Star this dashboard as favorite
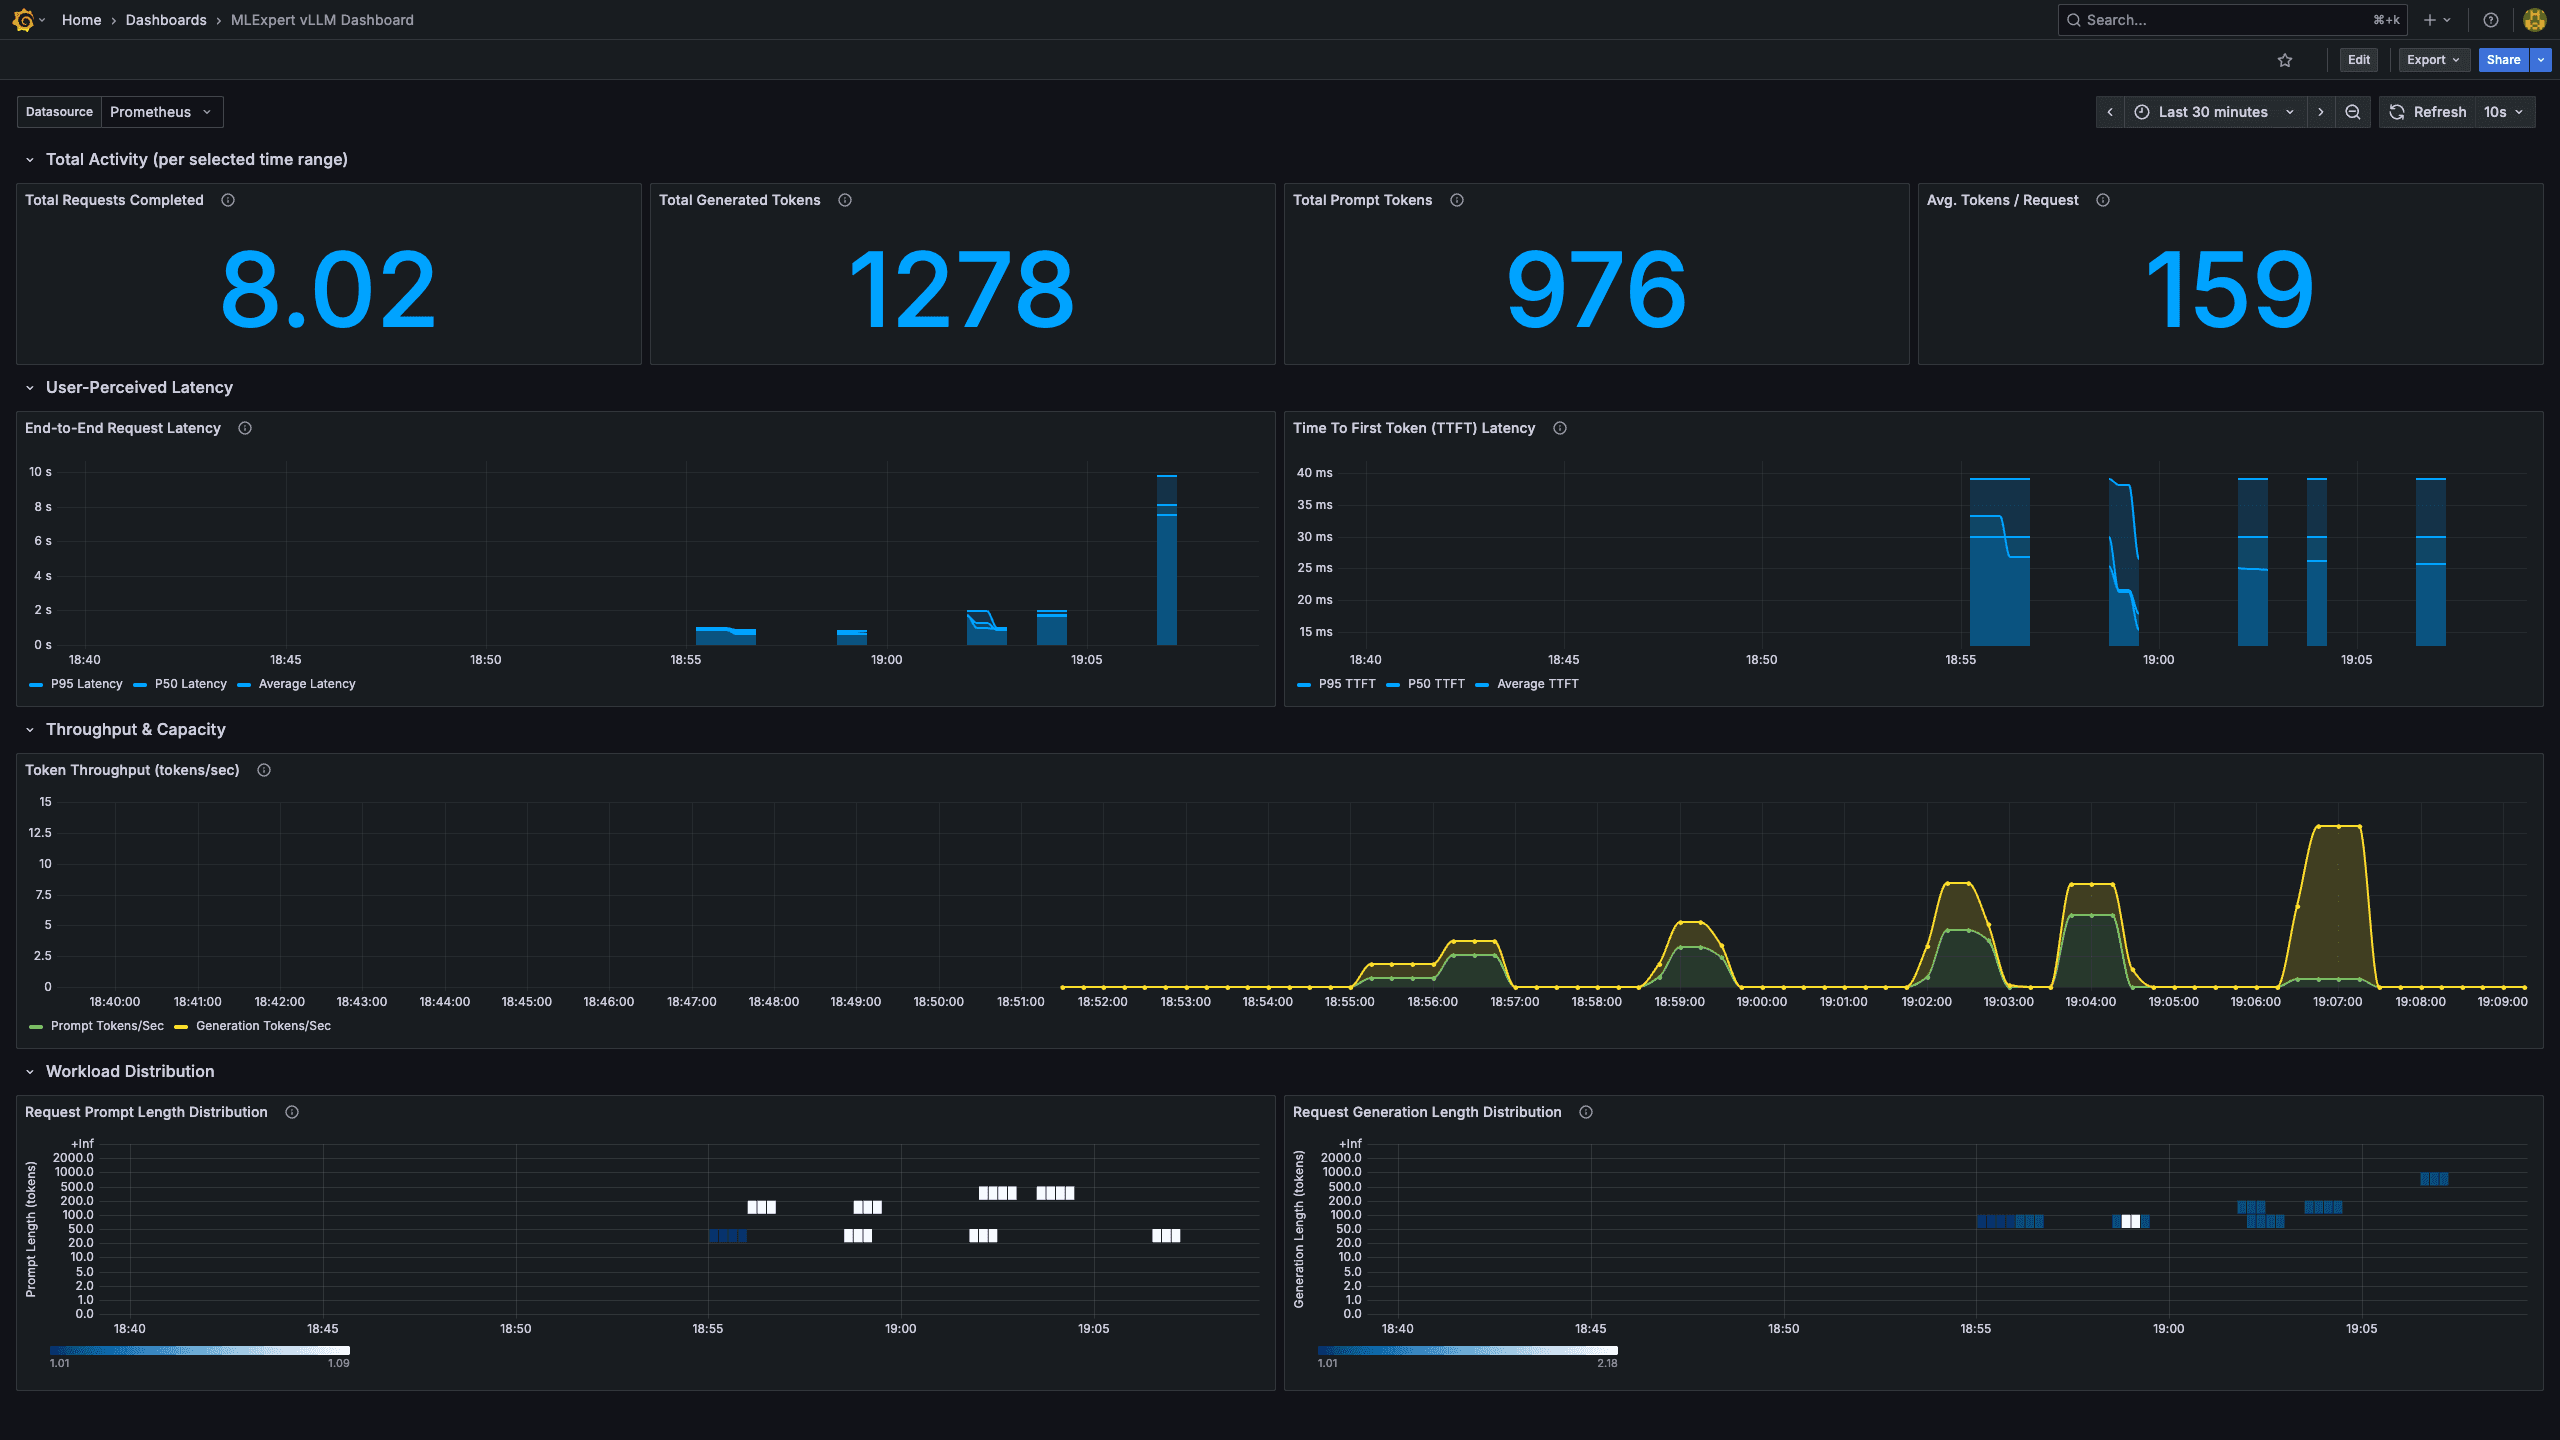This screenshot has width=2560, height=1440. (x=2285, y=60)
